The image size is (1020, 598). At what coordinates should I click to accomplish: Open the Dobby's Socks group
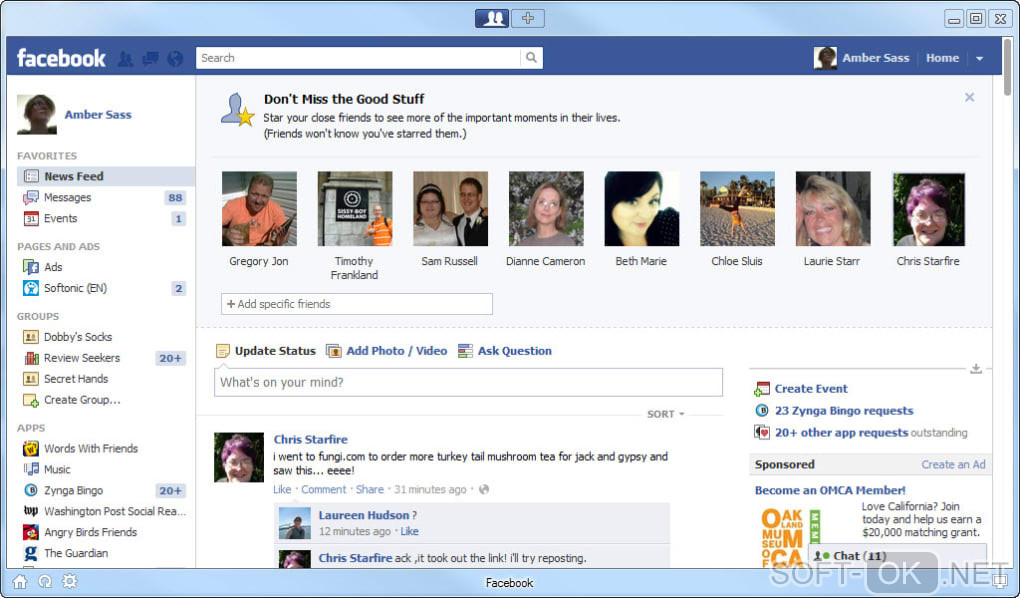77,337
